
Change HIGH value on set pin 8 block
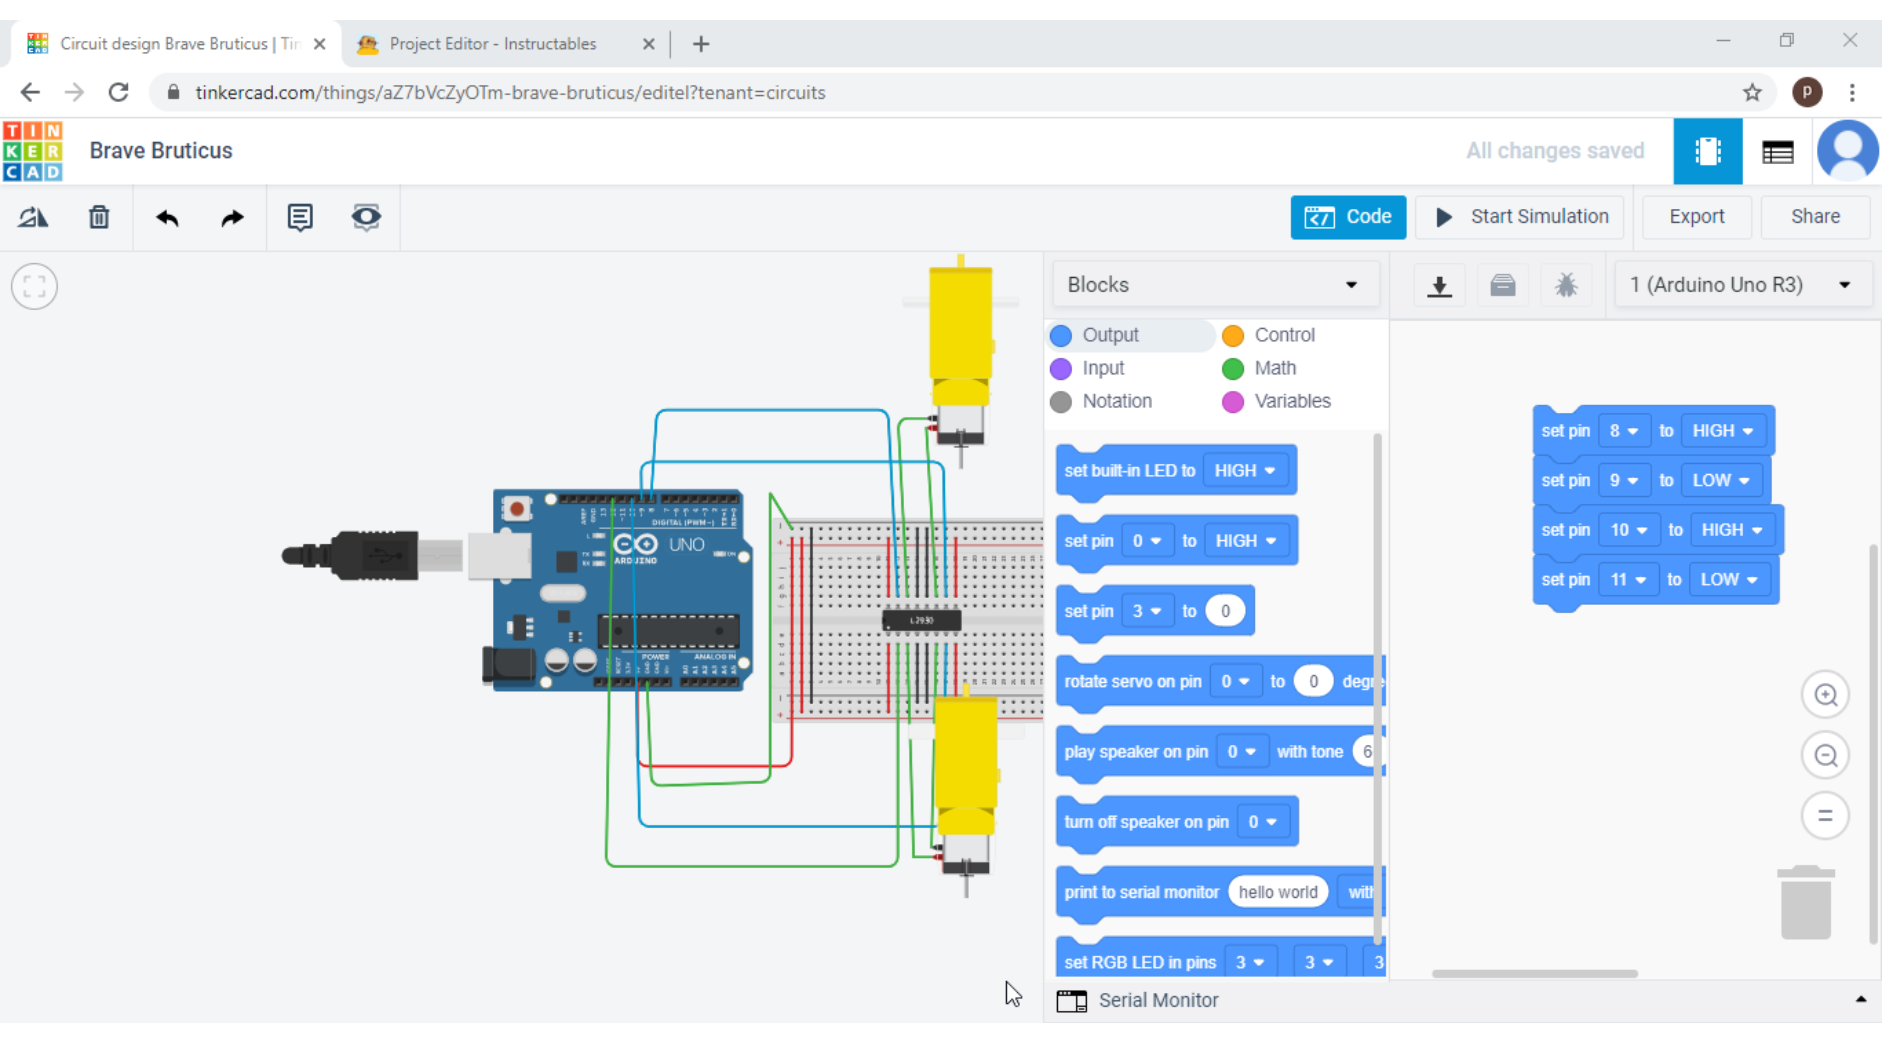pos(1723,430)
